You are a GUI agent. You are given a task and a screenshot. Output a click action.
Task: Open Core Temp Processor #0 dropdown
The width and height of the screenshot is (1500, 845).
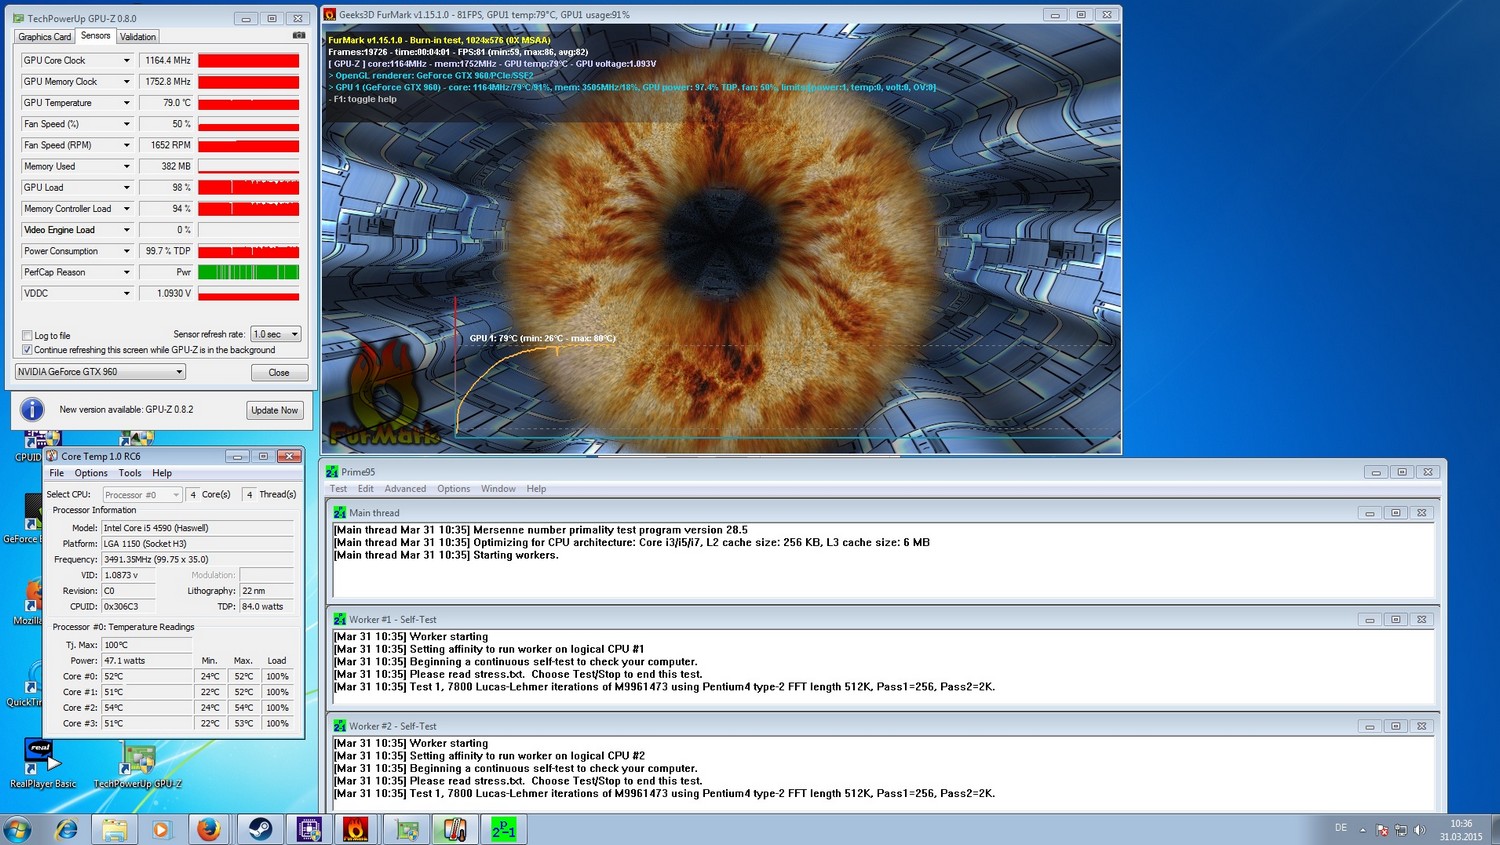(x=142, y=495)
